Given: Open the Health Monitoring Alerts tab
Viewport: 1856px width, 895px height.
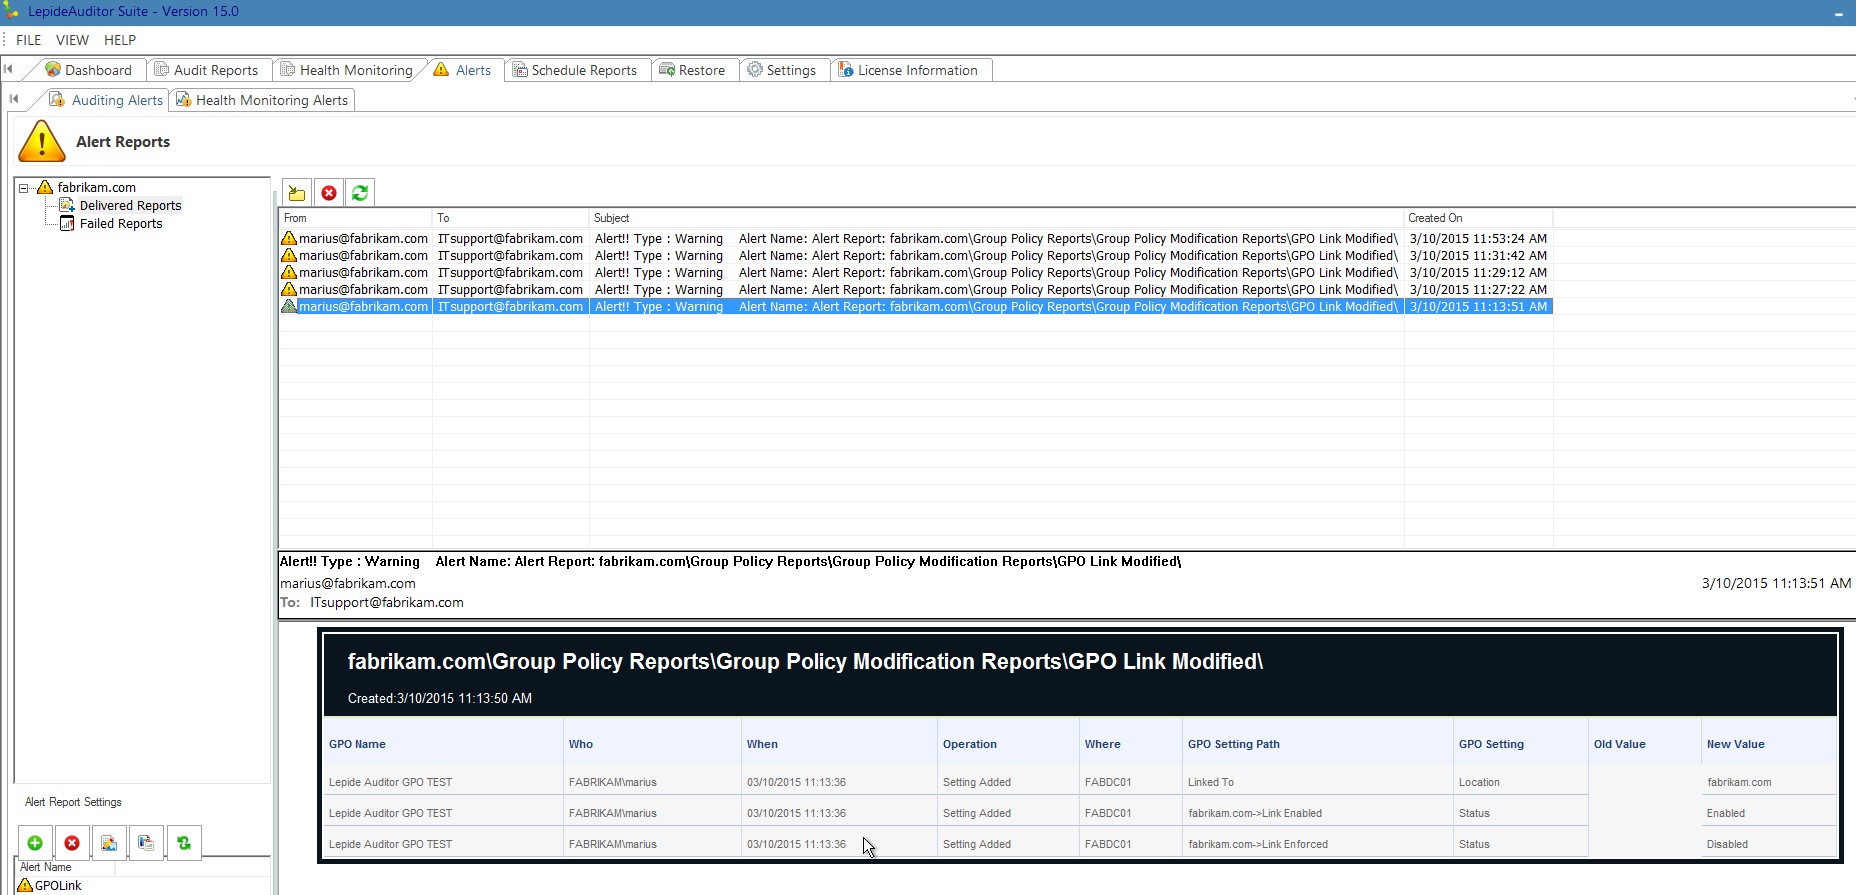Looking at the screenshot, I should (x=271, y=100).
